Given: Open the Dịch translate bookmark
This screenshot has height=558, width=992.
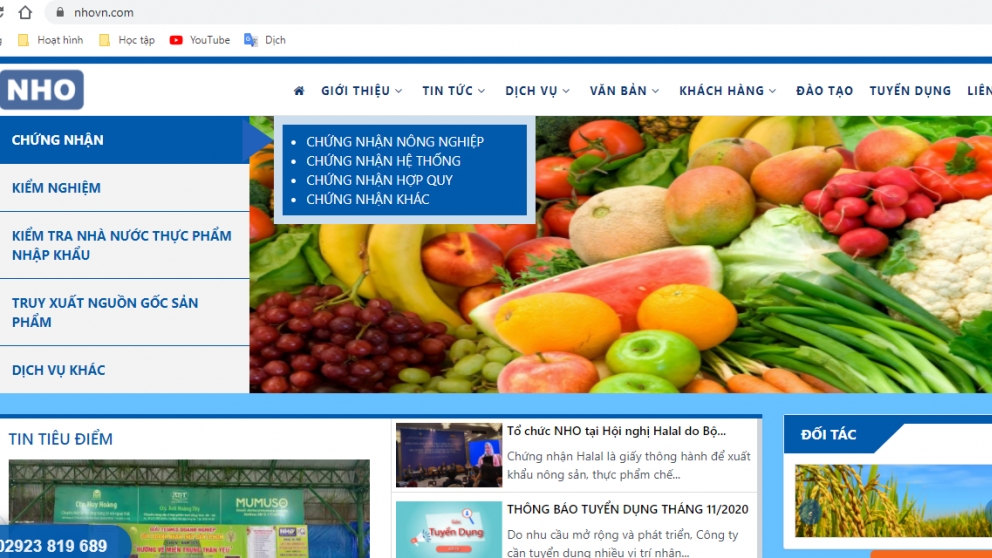Looking at the screenshot, I should (266, 40).
